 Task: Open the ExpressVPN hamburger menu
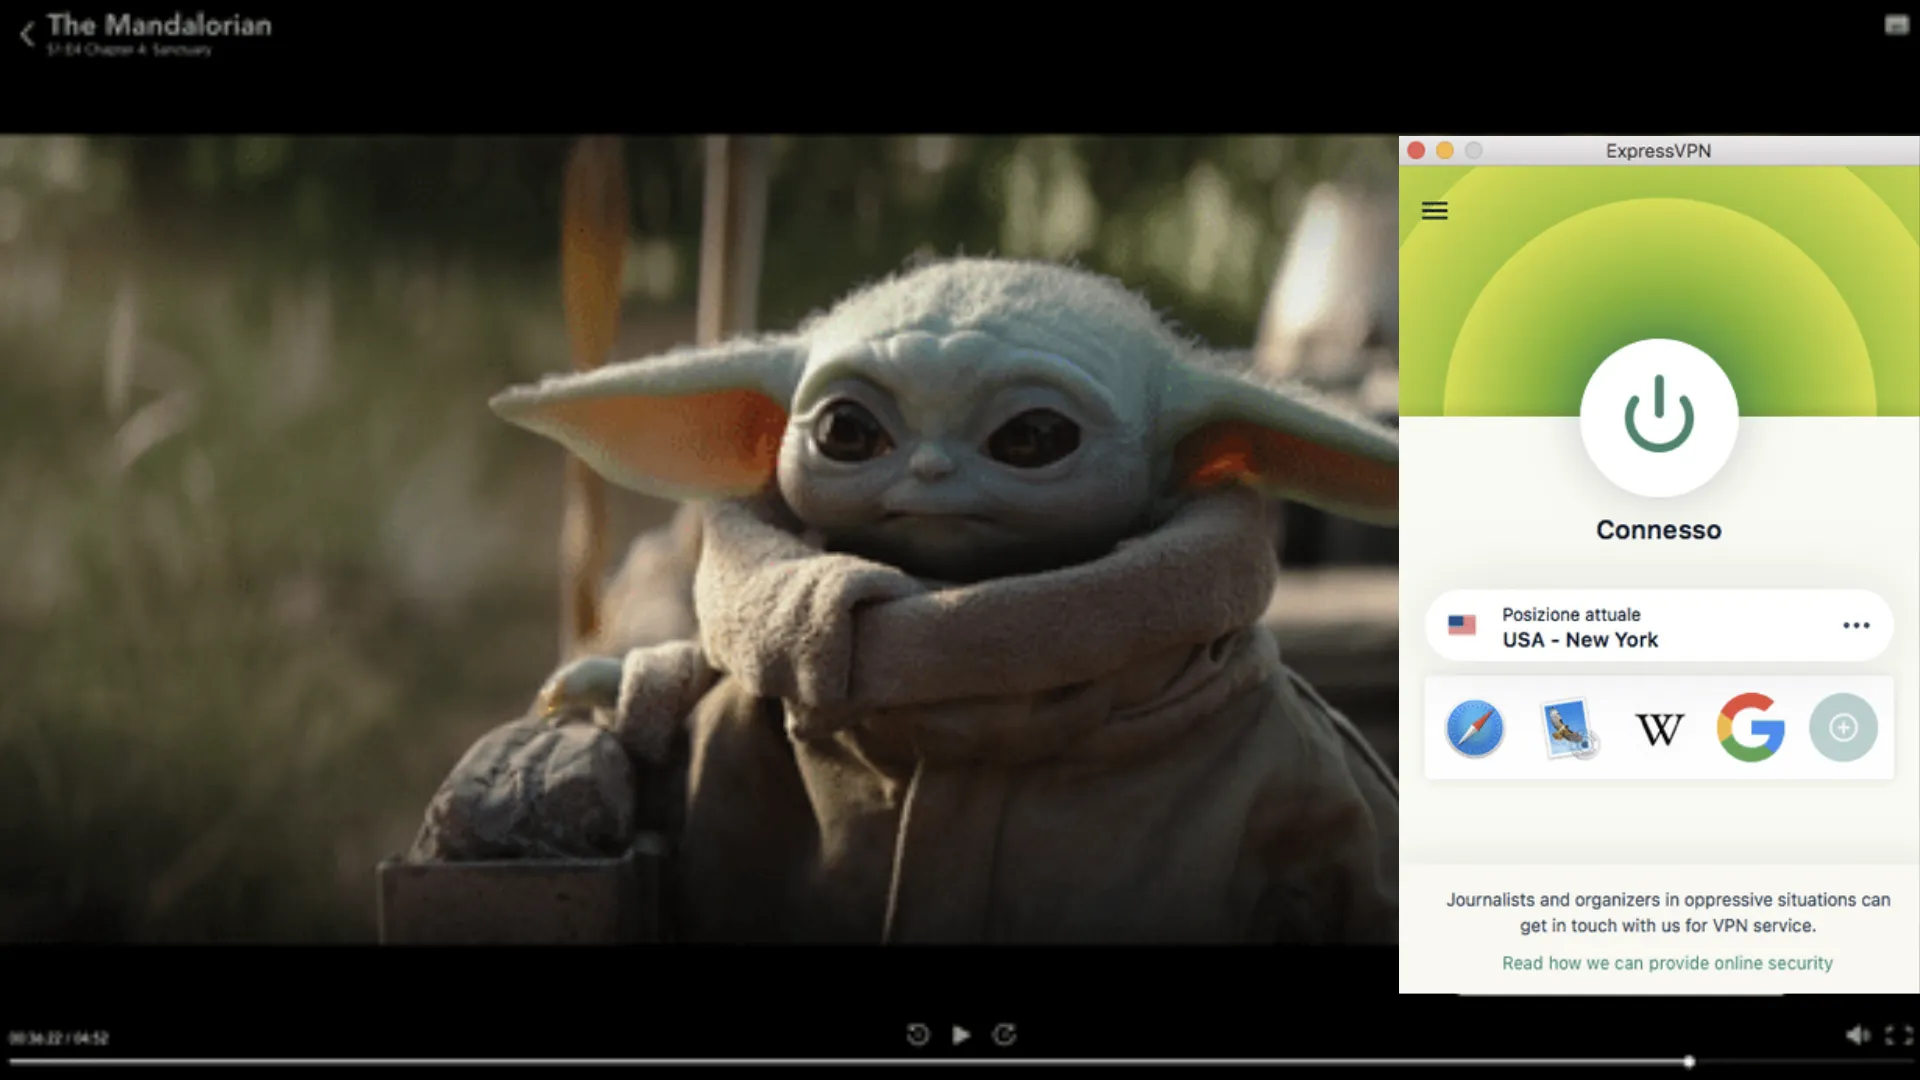1435,210
